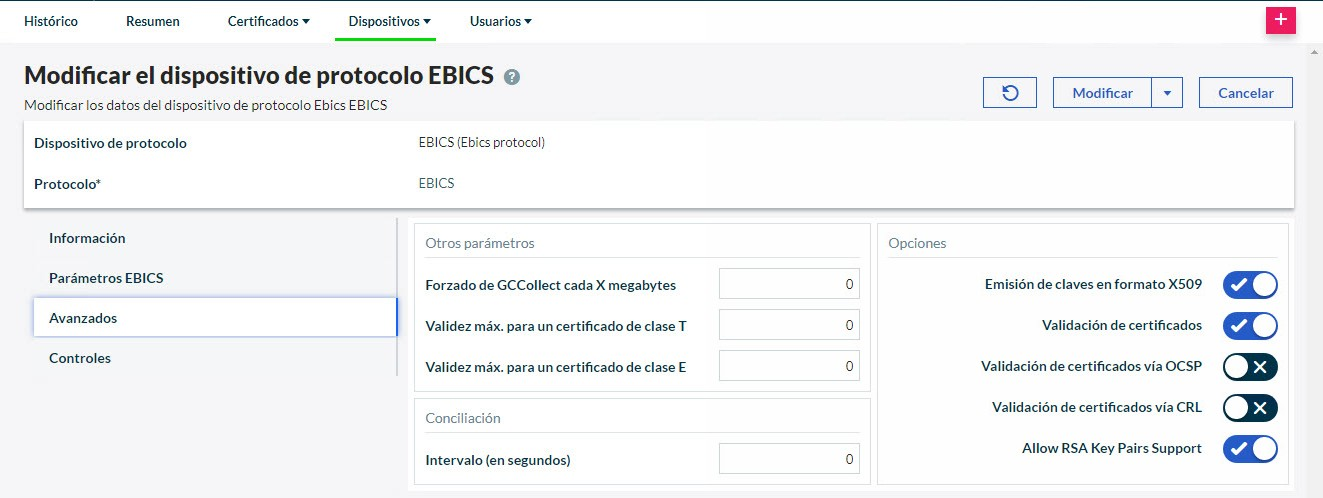Click the reset undo arrow icon
The width and height of the screenshot is (1323, 498).
(x=1010, y=93)
